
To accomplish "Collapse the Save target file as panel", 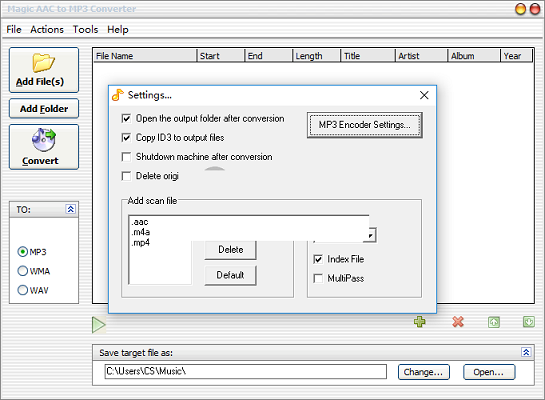I will (526, 352).
